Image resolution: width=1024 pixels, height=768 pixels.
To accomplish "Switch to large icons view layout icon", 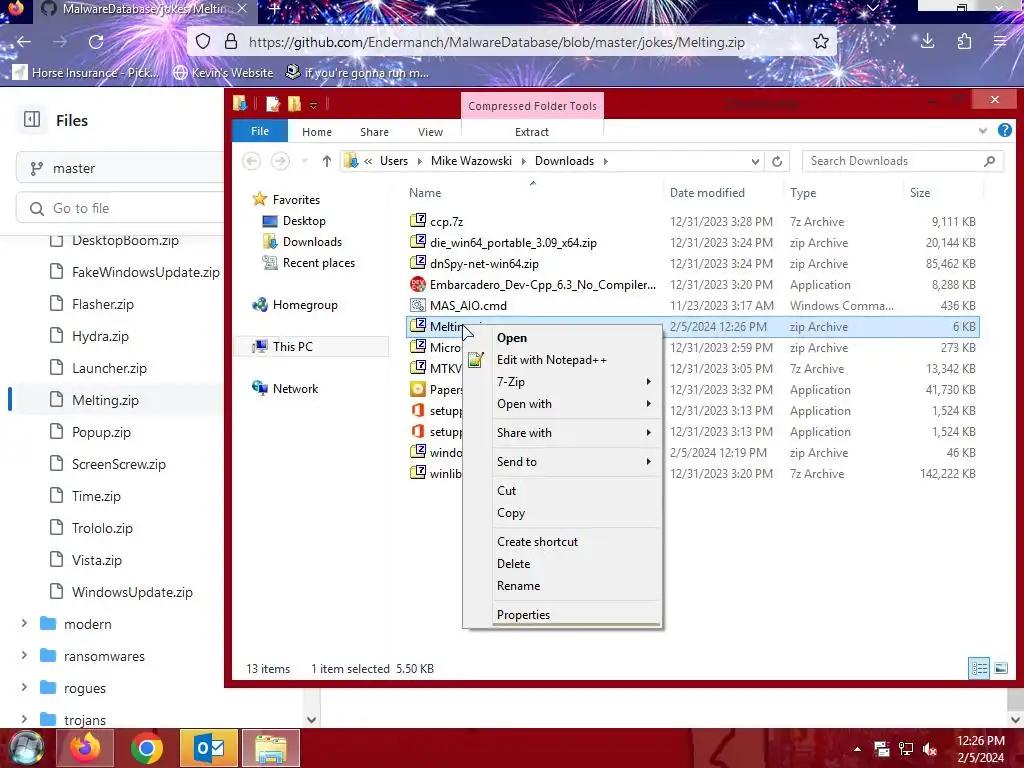I will [x=1000, y=668].
